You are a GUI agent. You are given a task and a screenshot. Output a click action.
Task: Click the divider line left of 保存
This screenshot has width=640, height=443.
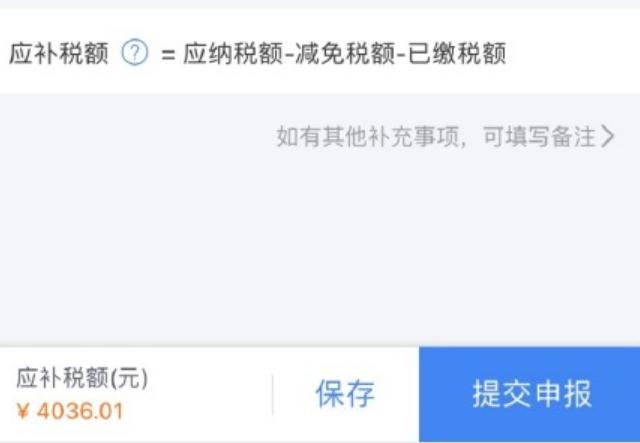click(x=272, y=394)
